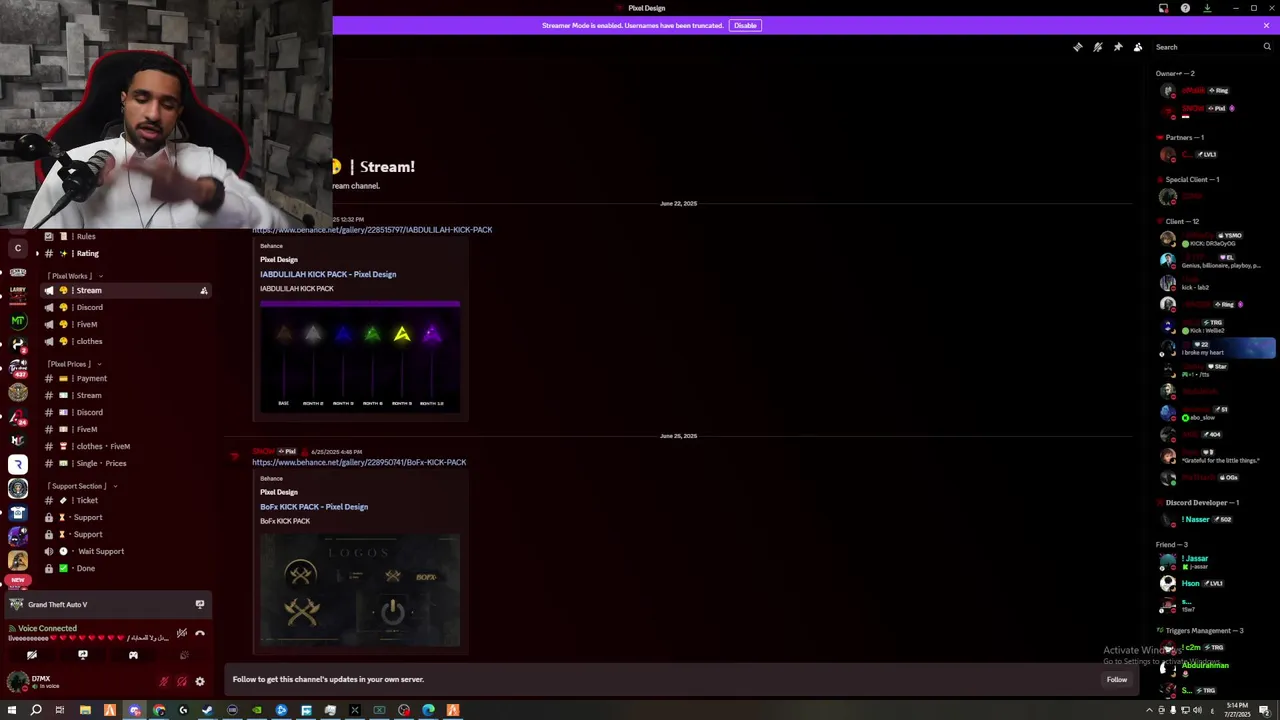The height and width of the screenshot is (720, 1280).
Task: Open Google Chrome from the taskbar
Action: tap(159, 710)
